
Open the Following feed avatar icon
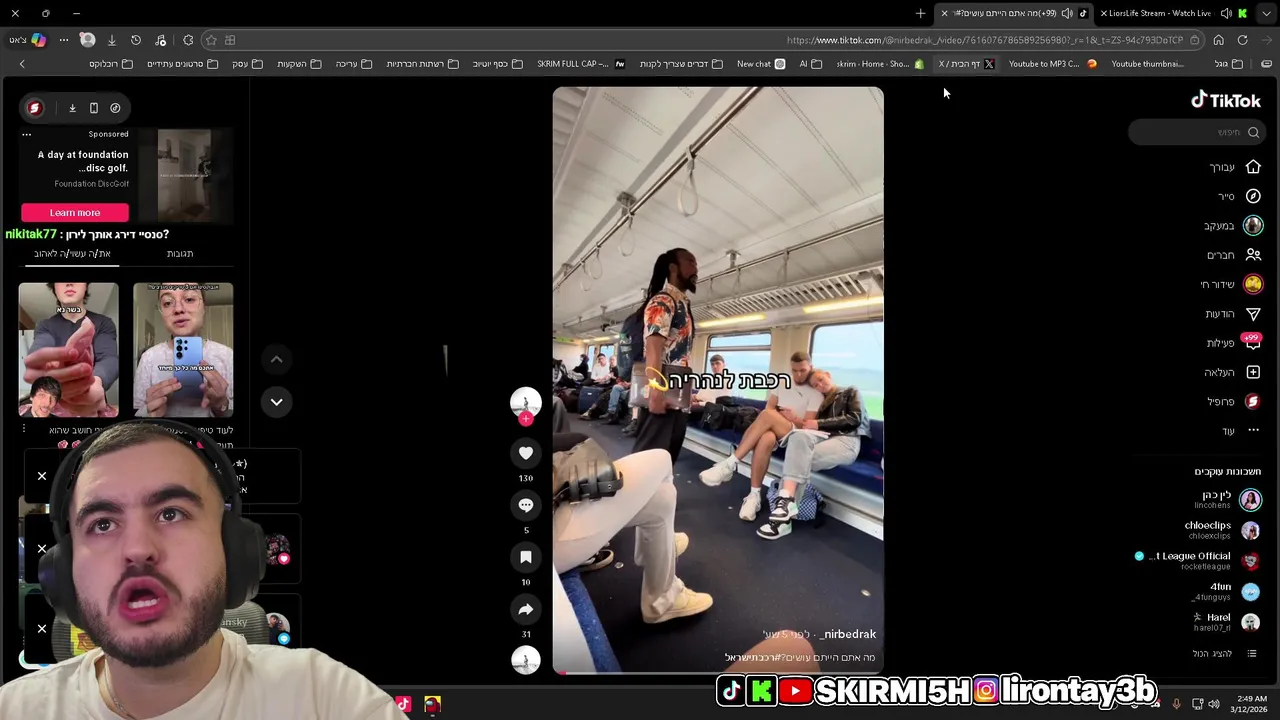pos(1253,226)
